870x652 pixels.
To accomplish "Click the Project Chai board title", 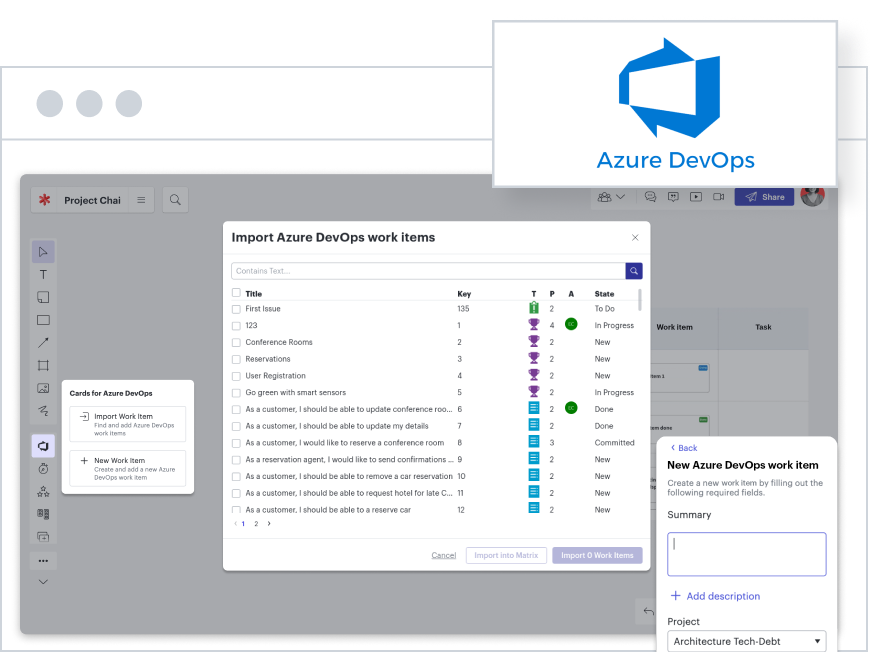I will [92, 200].
